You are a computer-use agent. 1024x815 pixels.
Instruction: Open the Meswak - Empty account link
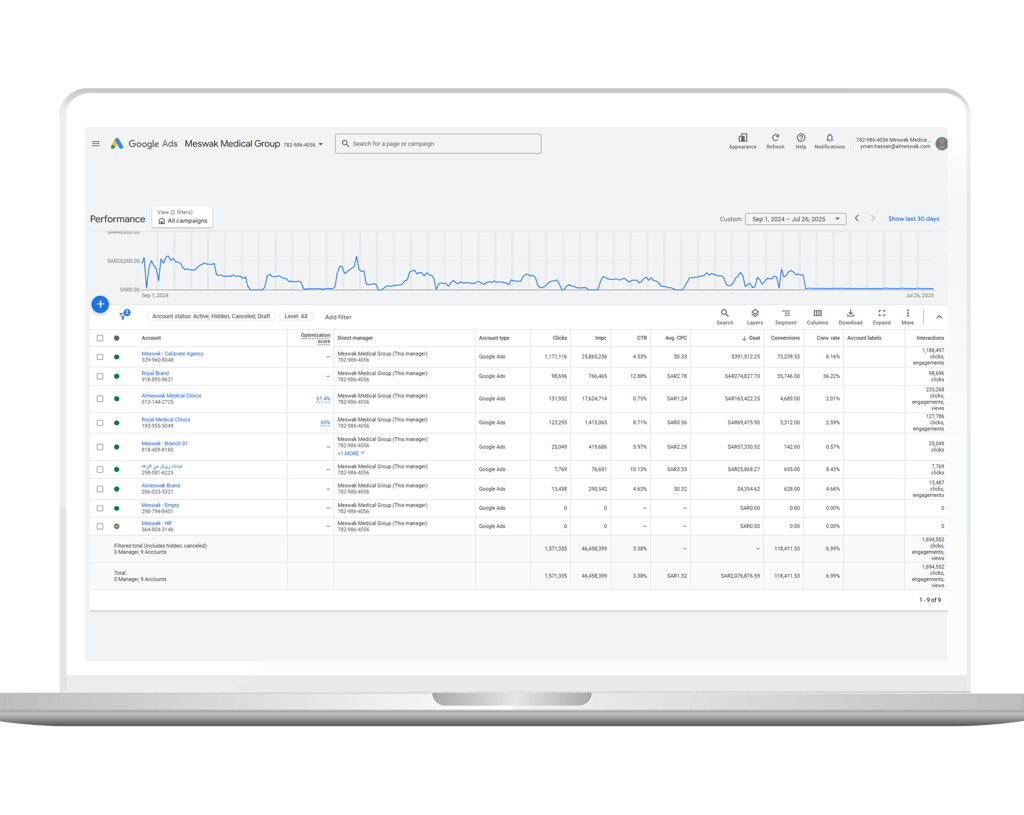(160, 505)
